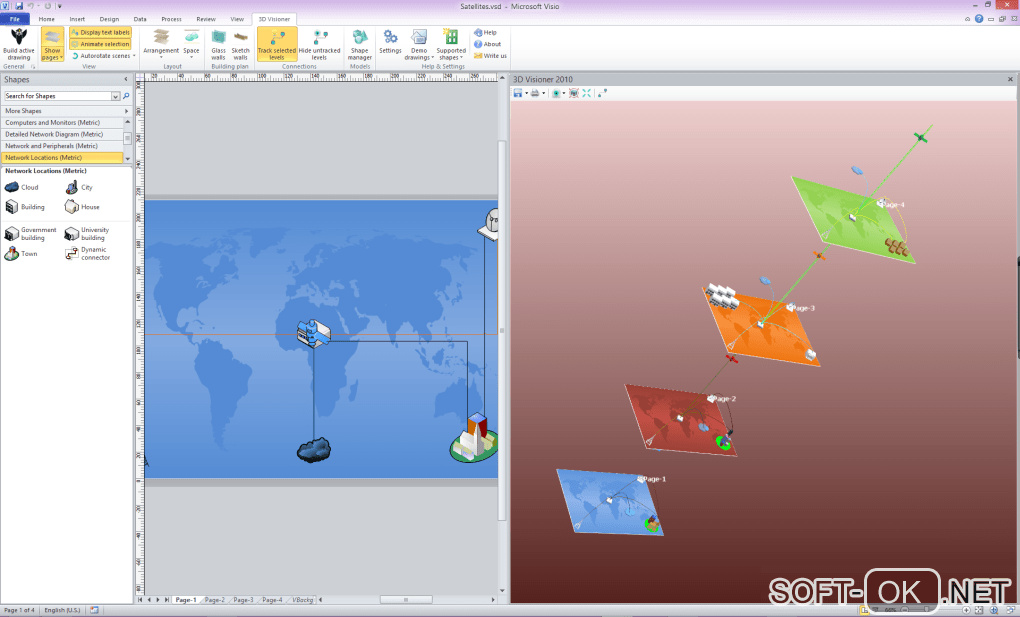Open the File tab

(15, 19)
